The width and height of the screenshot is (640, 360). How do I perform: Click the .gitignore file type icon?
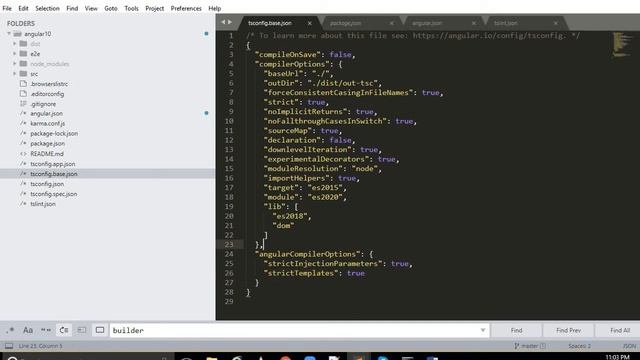(x=23, y=104)
